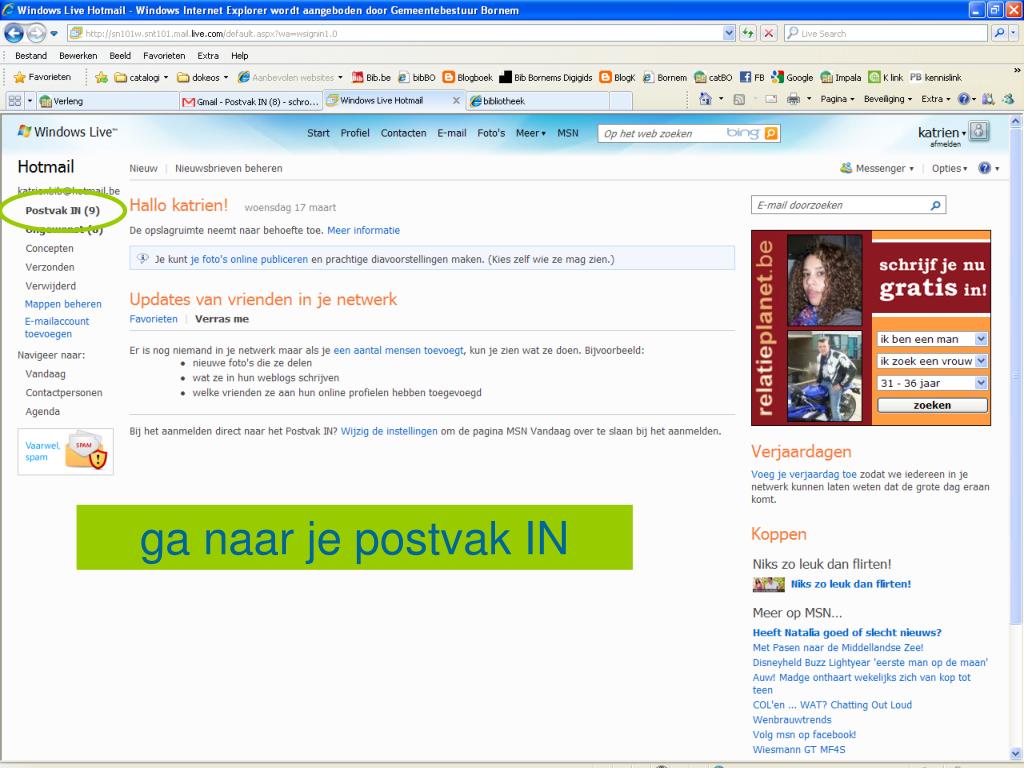Open the Verzonden folder

pos(50,267)
